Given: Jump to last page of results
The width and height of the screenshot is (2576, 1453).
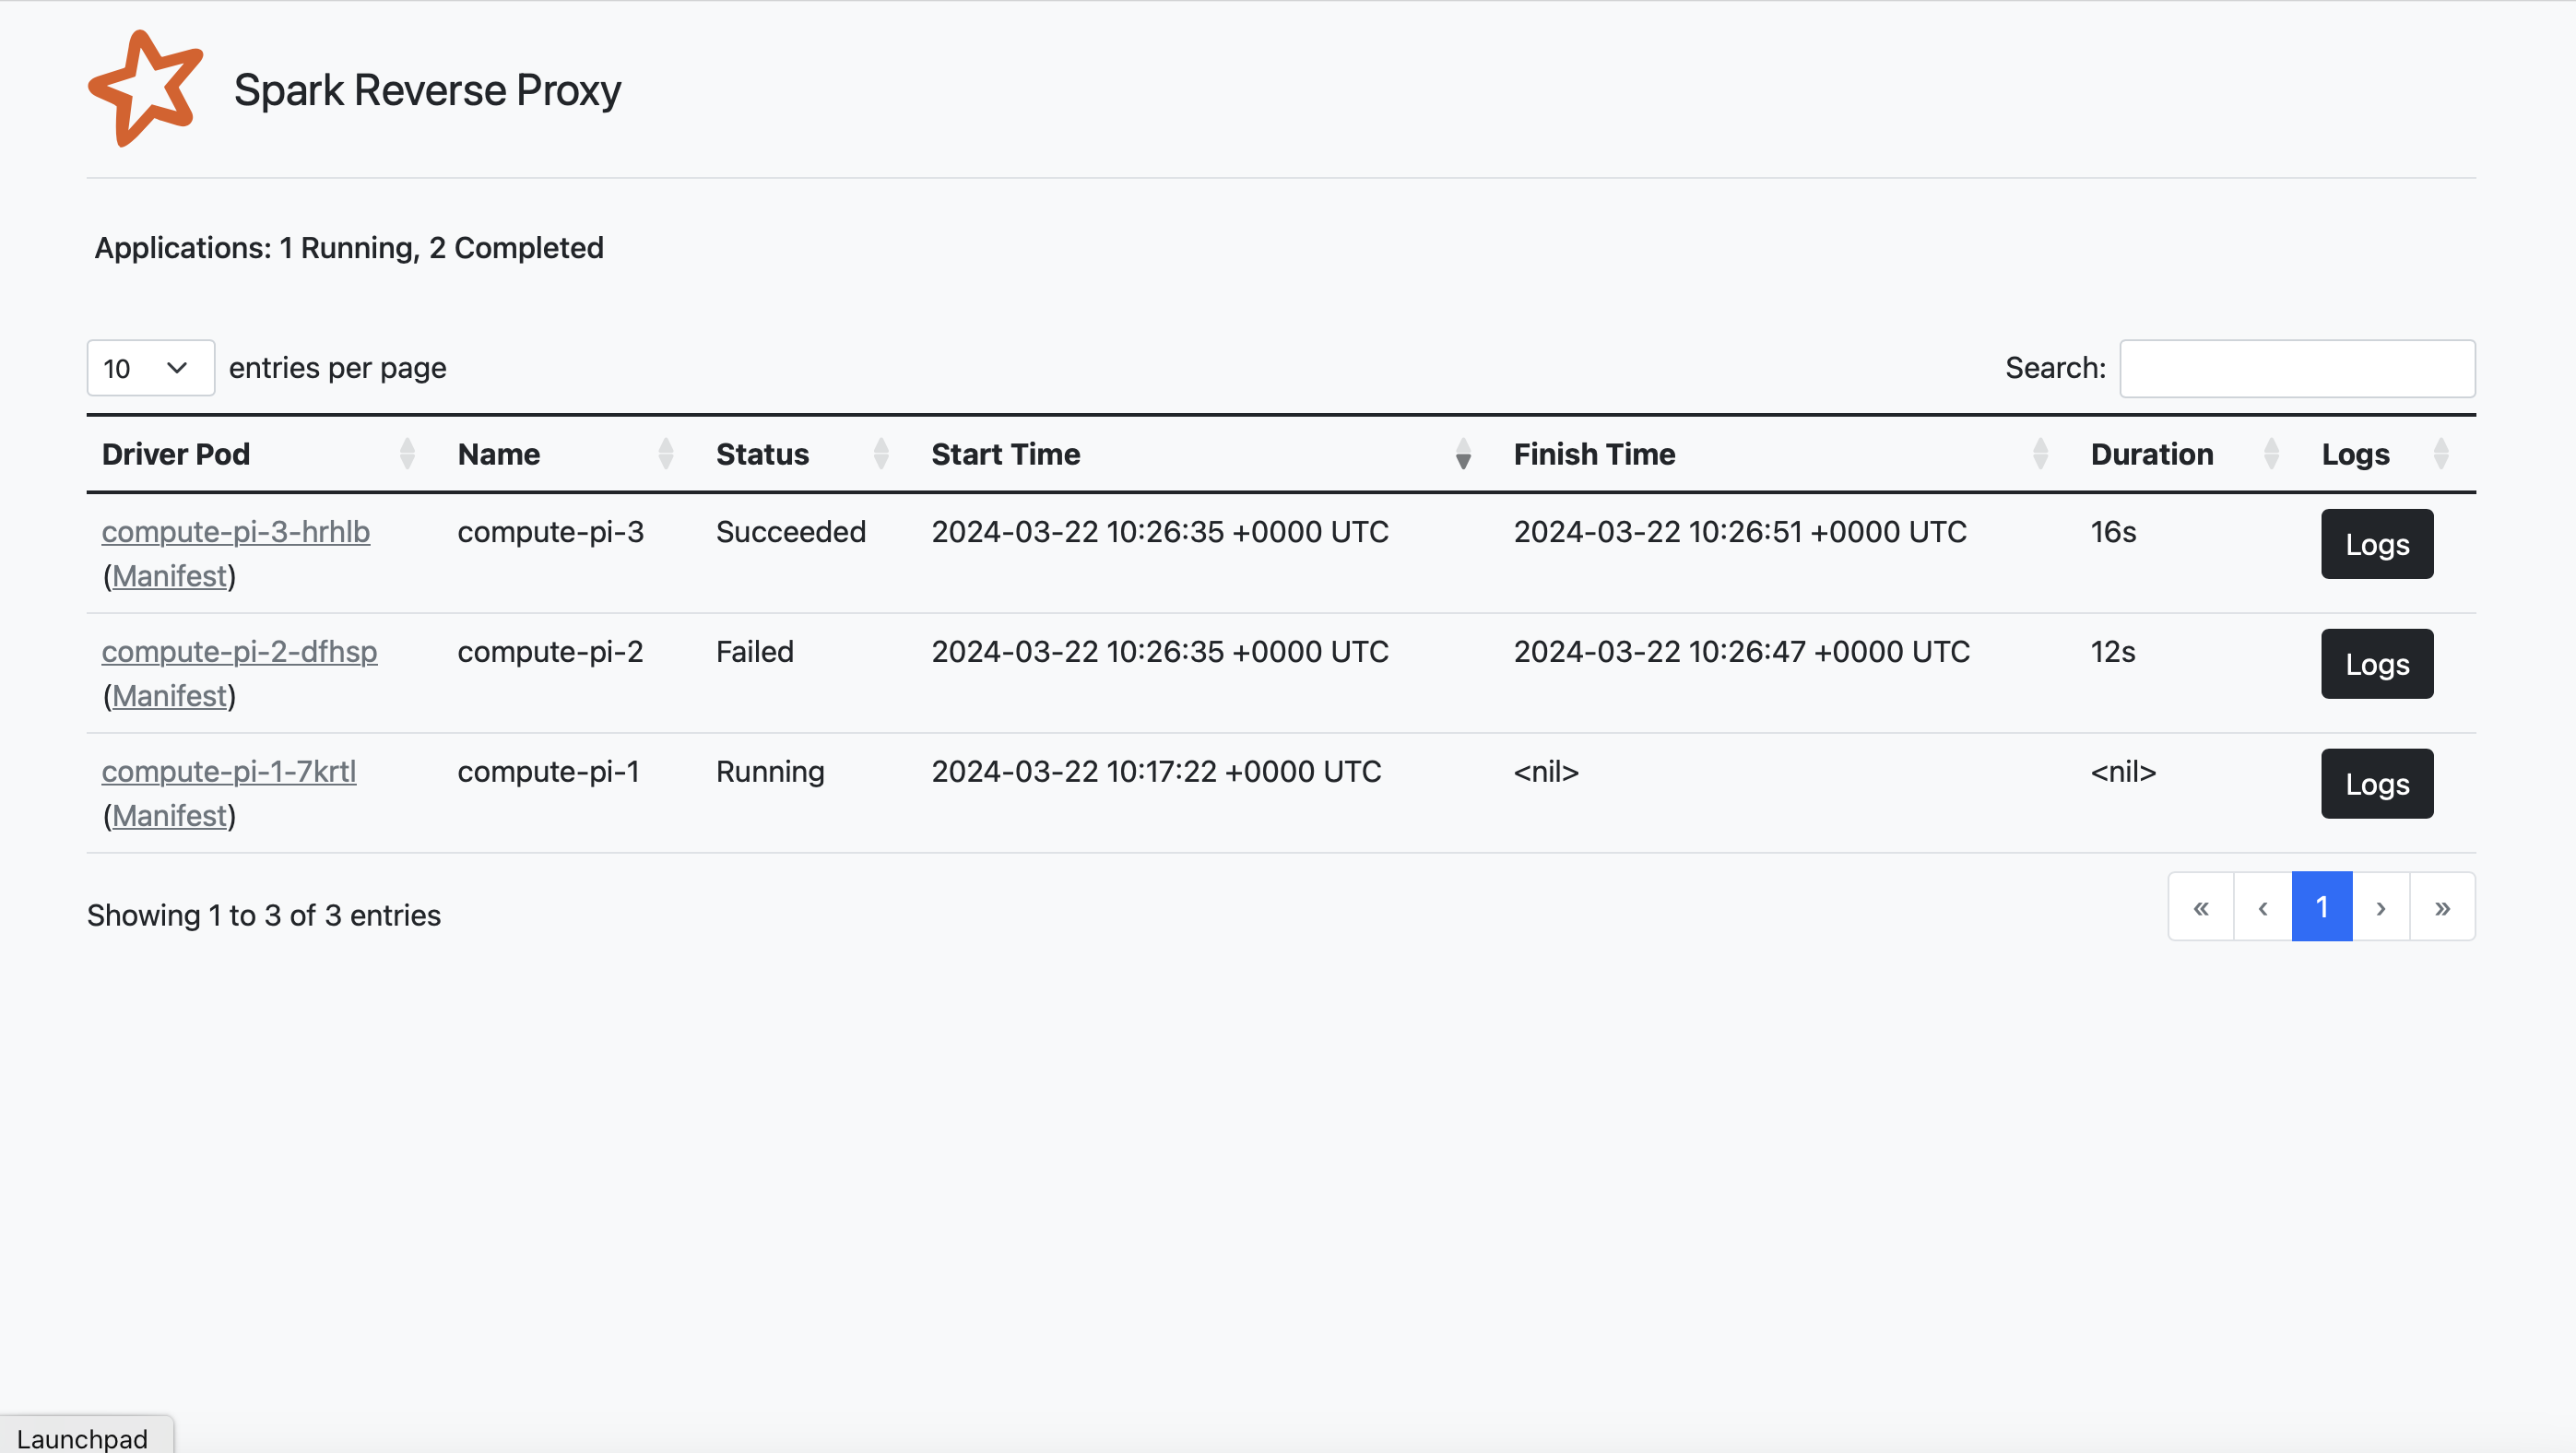Looking at the screenshot, I should (2442, 907).
